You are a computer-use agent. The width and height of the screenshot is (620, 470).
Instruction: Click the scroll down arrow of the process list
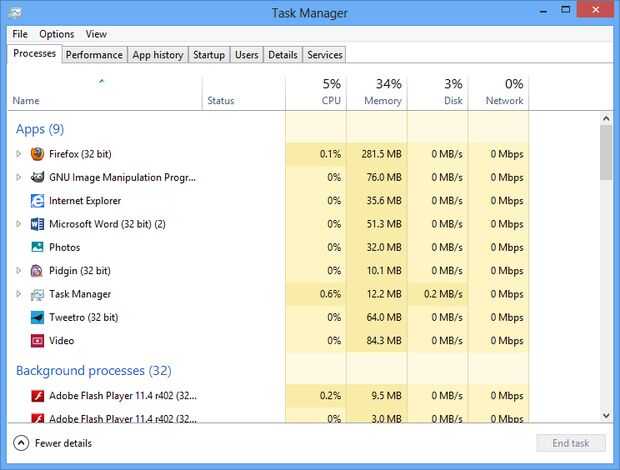[606, 414]
